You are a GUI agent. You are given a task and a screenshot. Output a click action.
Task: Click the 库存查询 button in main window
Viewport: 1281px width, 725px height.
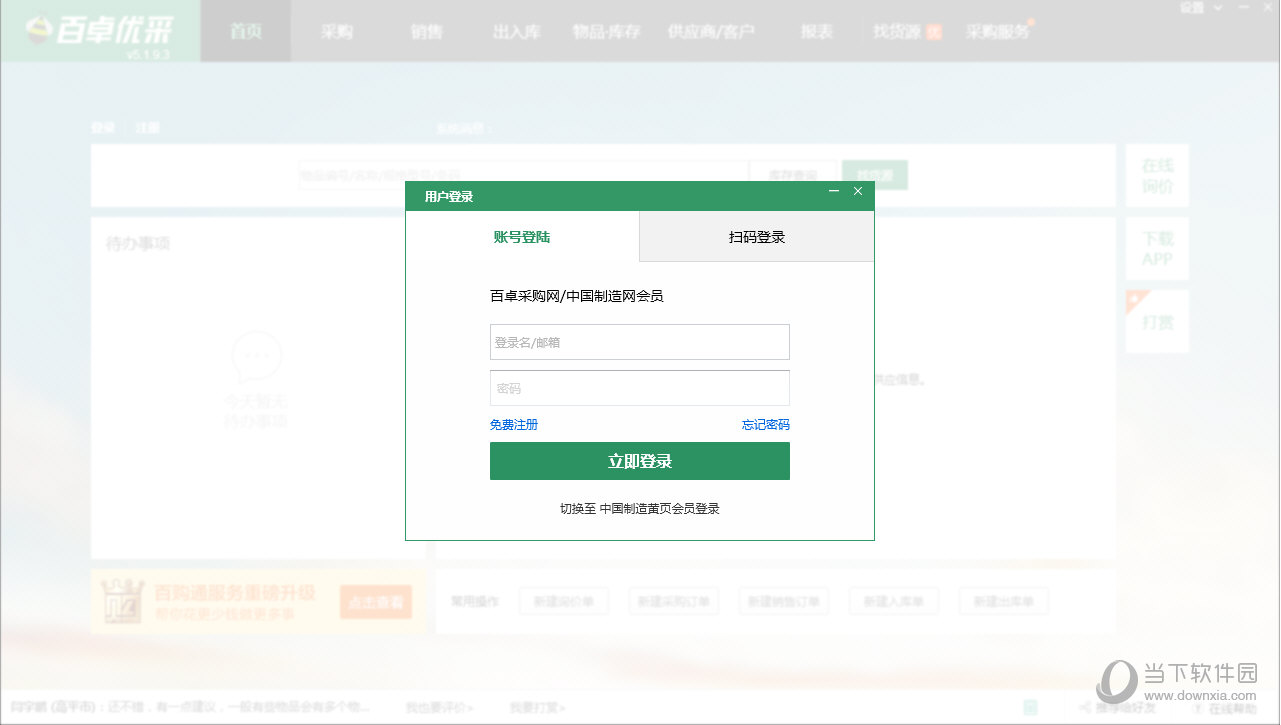click(794, 175)
